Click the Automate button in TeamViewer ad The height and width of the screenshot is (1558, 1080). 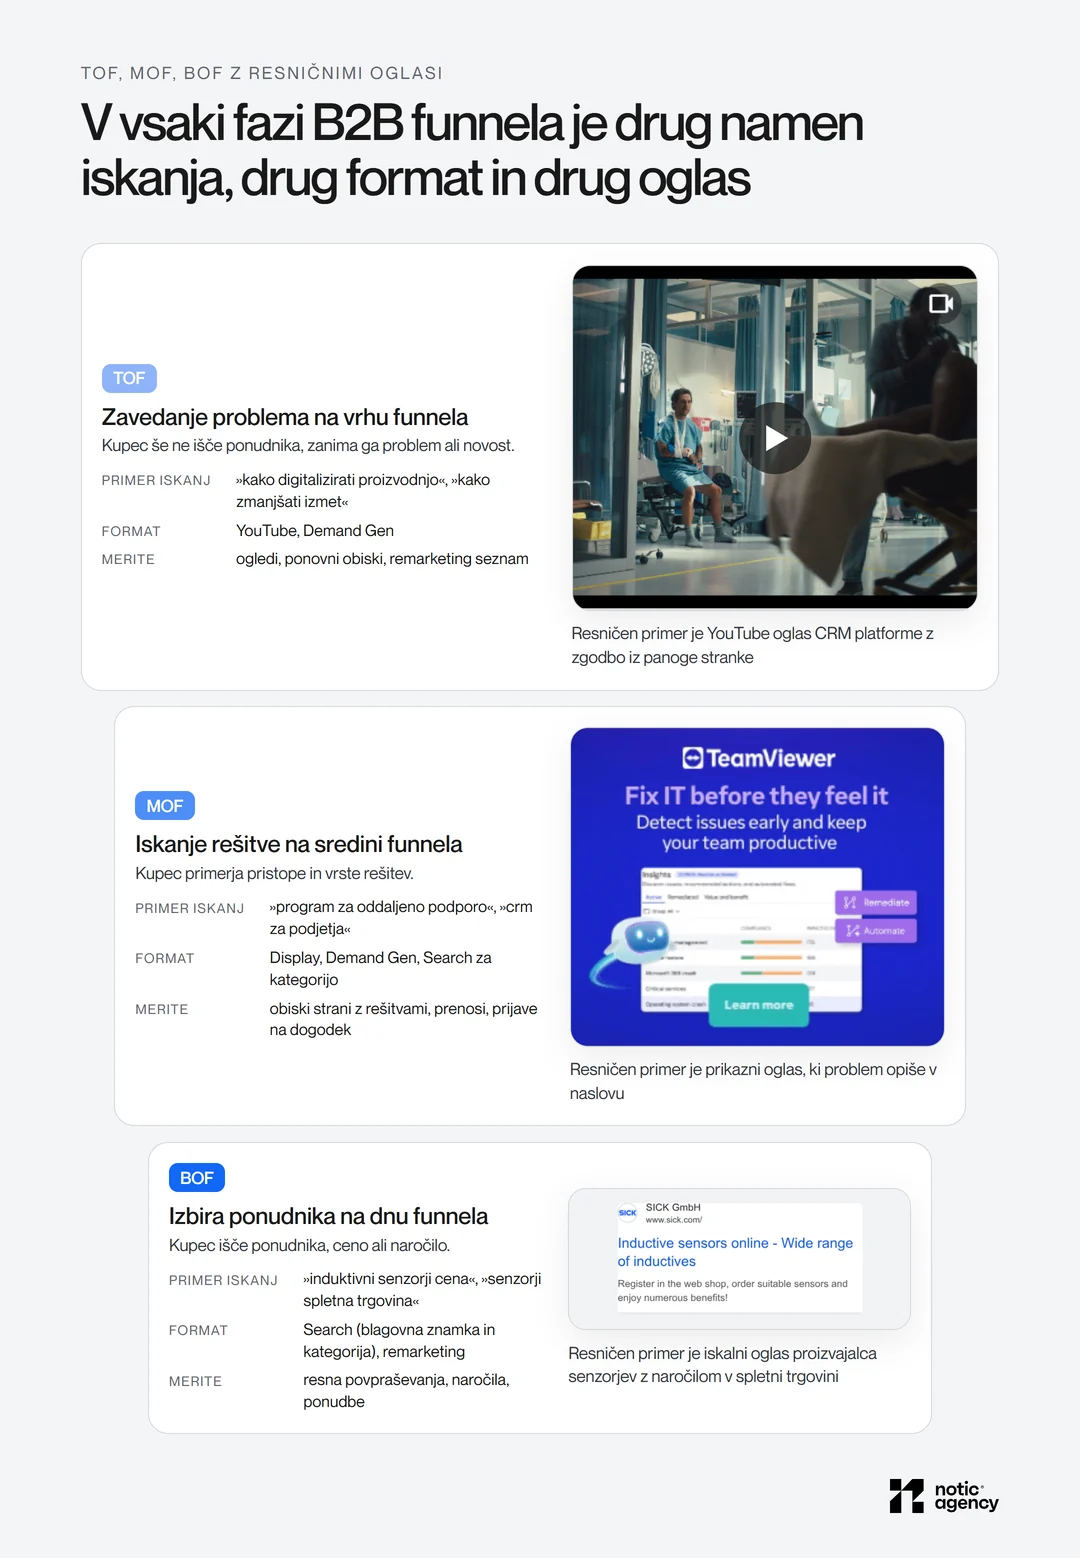click(x=876, y=931)
